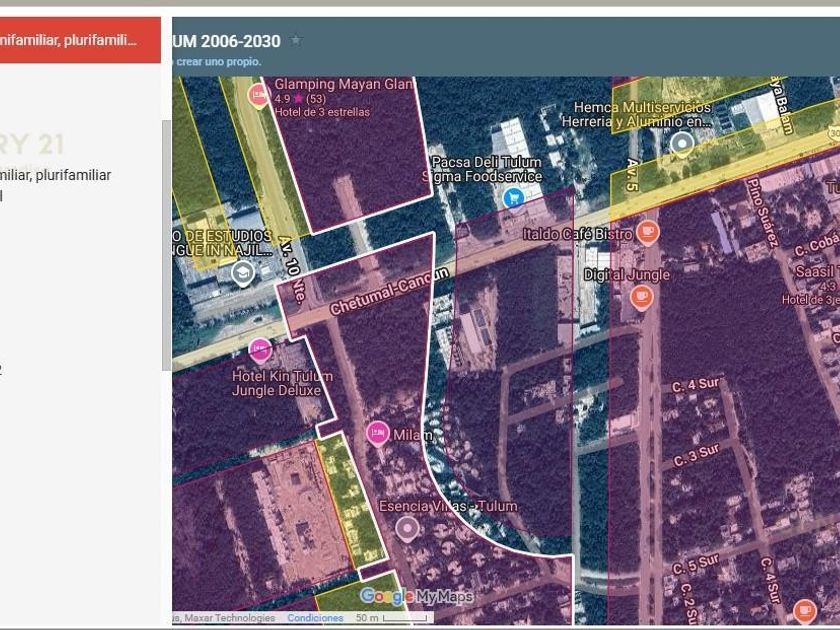Screen dimensions: 840x630
Task: Select the Hemca Multiservicios location pin
Action: [682, 145]
